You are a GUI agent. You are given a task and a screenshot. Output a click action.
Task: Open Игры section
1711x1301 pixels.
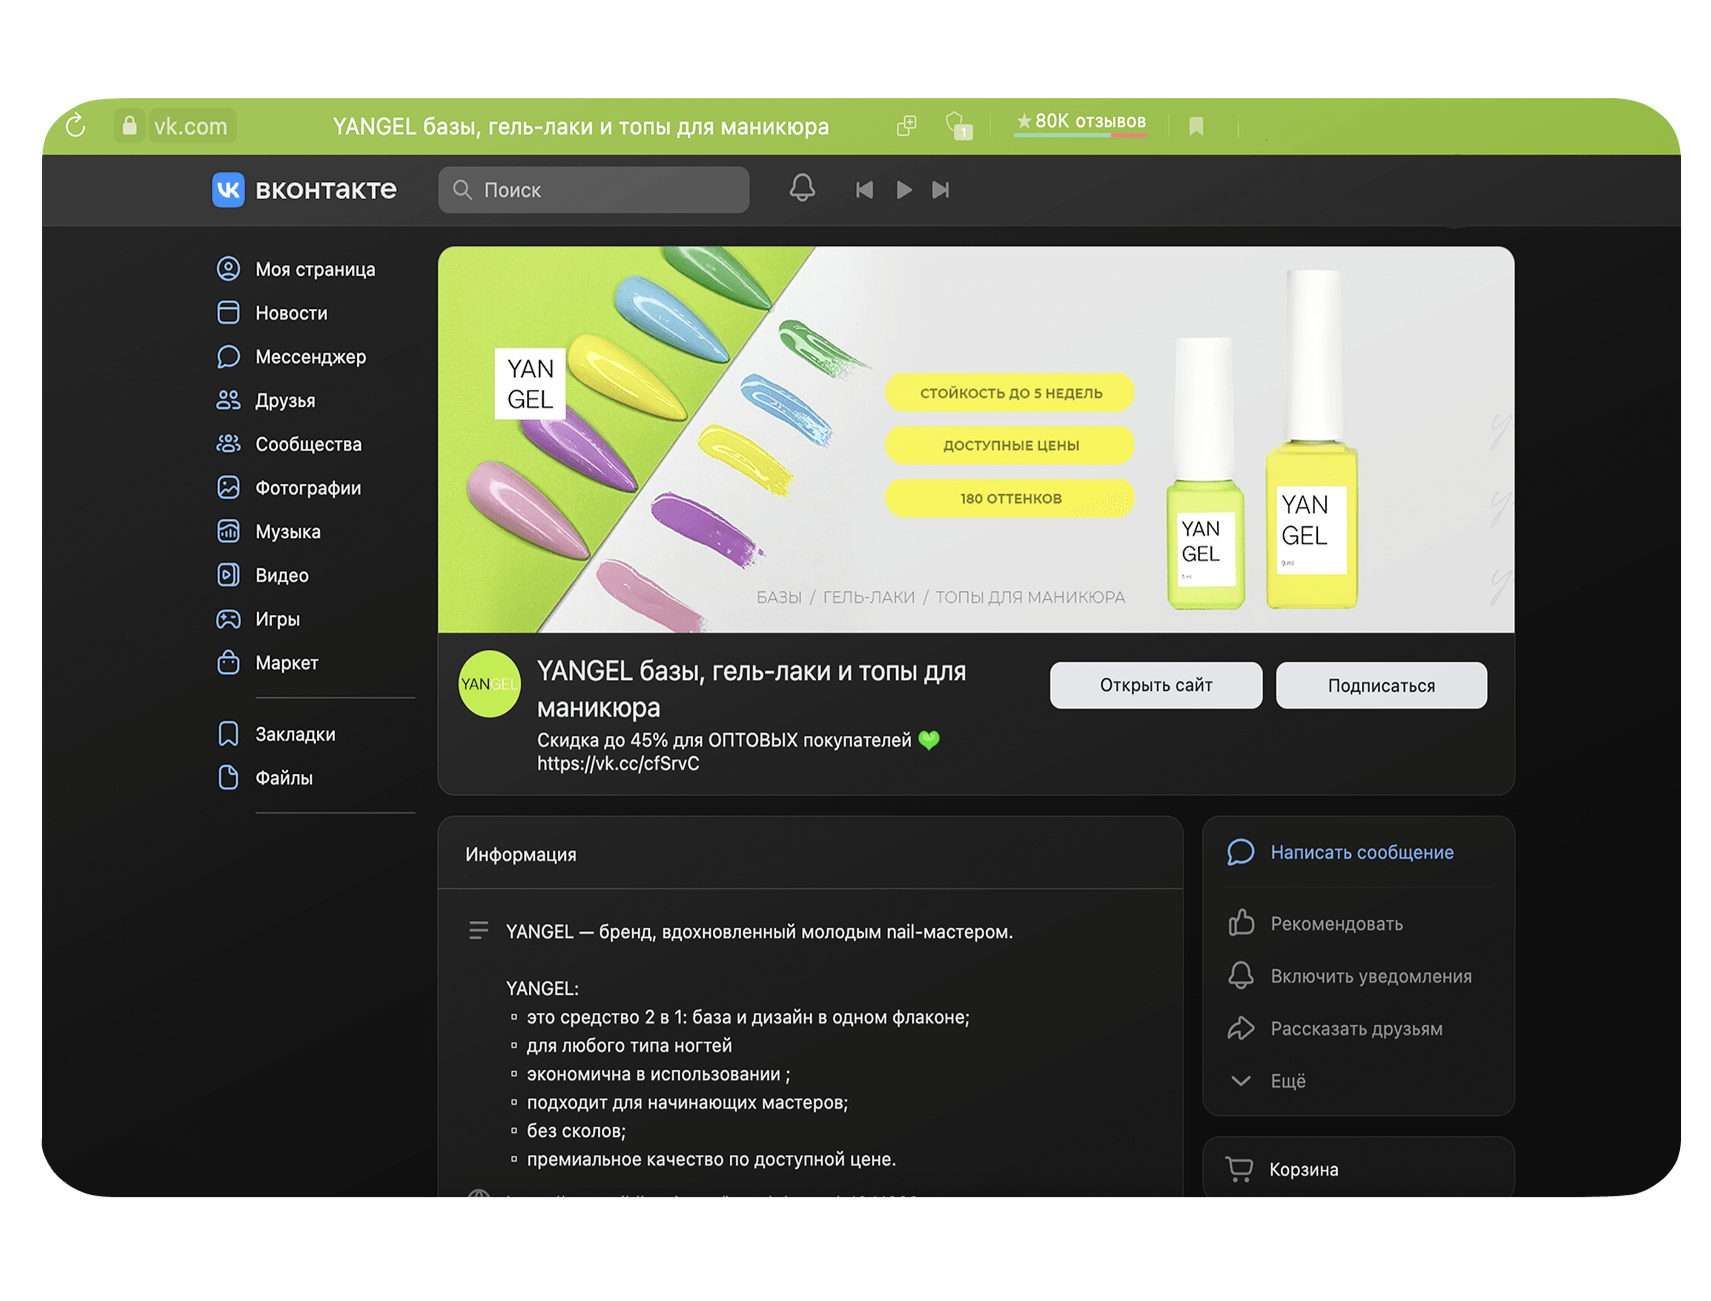pos(258,619)
